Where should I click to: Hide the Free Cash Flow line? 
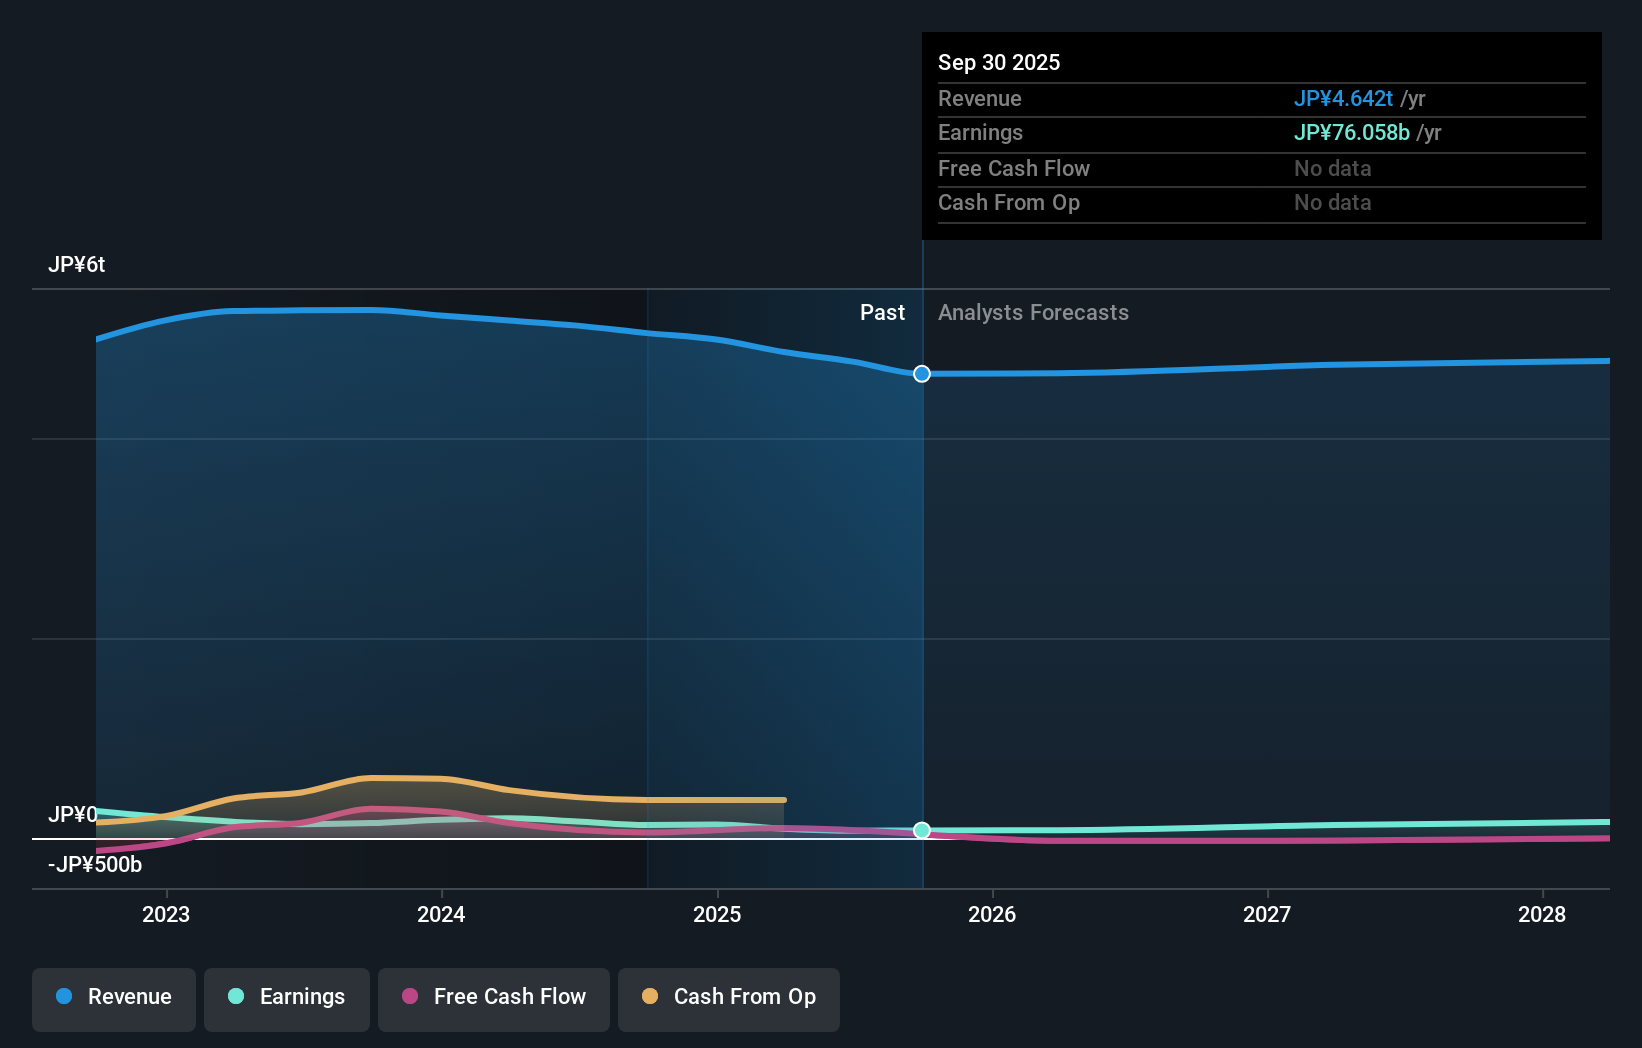click(x=493, y=997)
